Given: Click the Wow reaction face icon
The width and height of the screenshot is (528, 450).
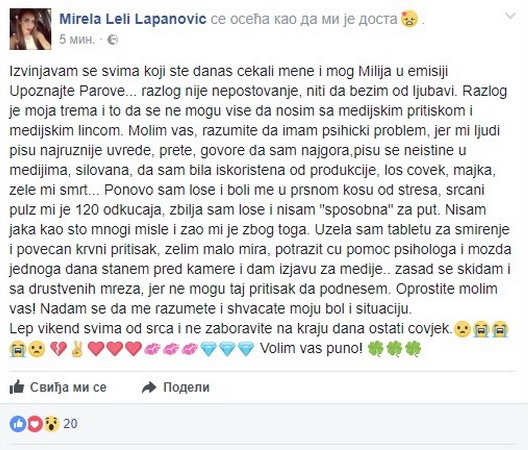Looking at the screenshot, I should 51,424.
